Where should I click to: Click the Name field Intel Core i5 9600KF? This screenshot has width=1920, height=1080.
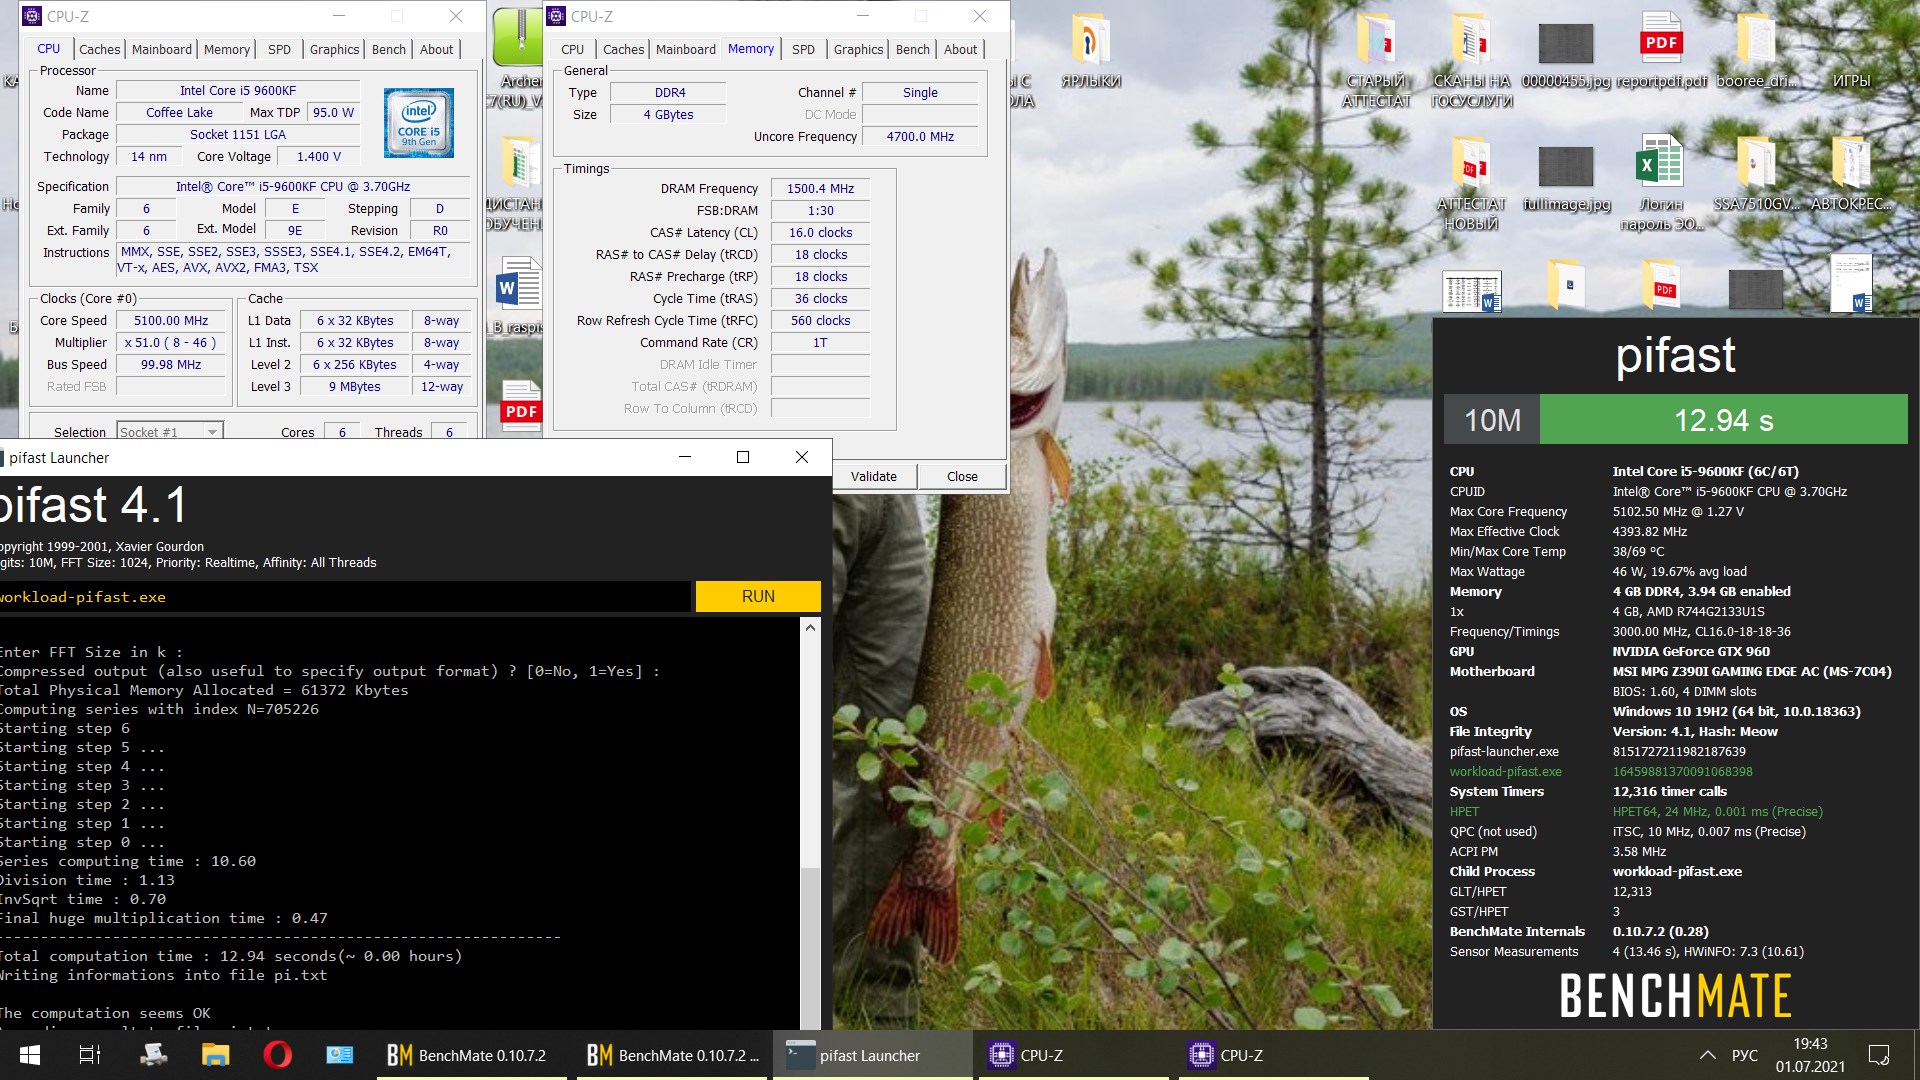(x=238, y=90)
